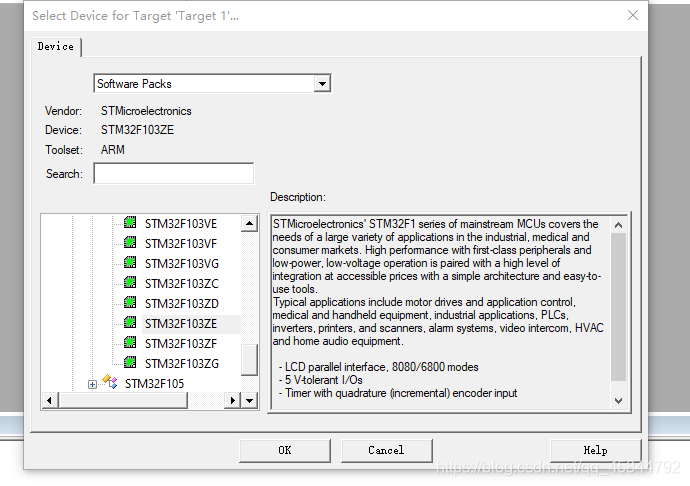
Task: Click the chip icon beside STM32F103ZG
Action: [x=130, y=362]
